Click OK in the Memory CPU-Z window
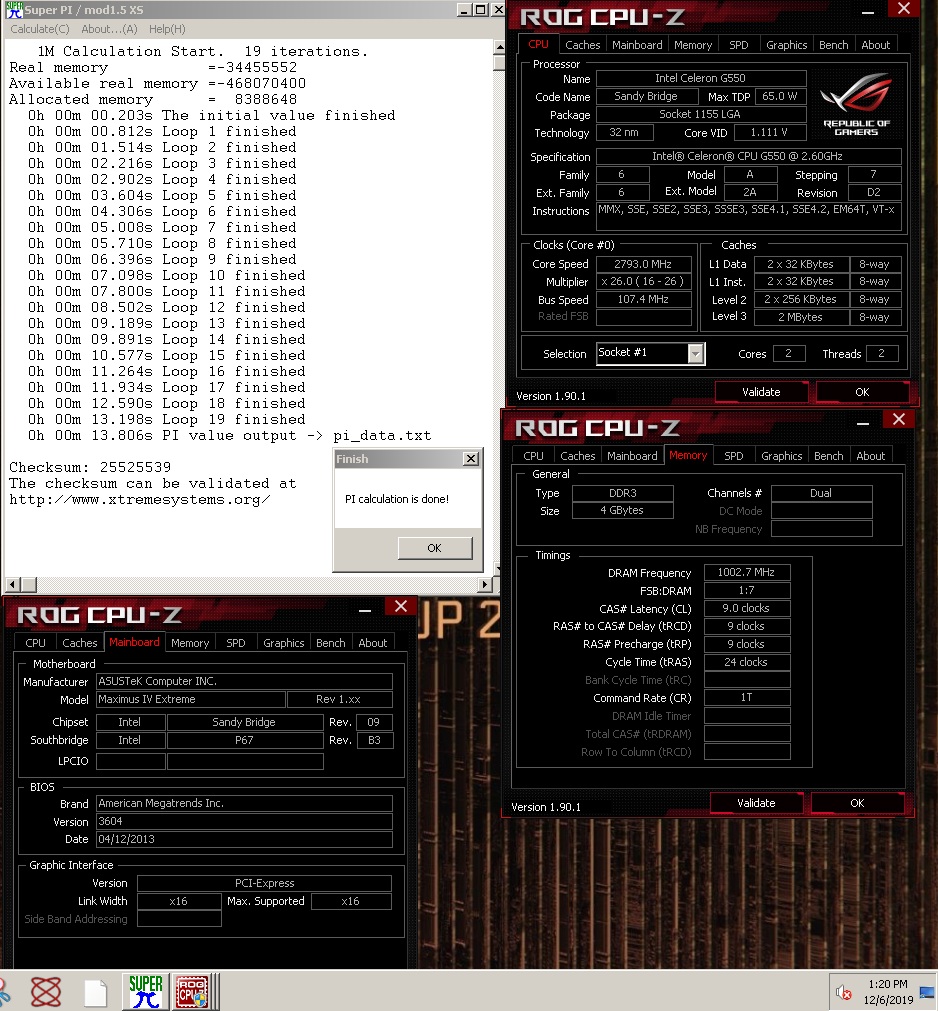The height and width of the screenshot is (1011, 938). 857,803
